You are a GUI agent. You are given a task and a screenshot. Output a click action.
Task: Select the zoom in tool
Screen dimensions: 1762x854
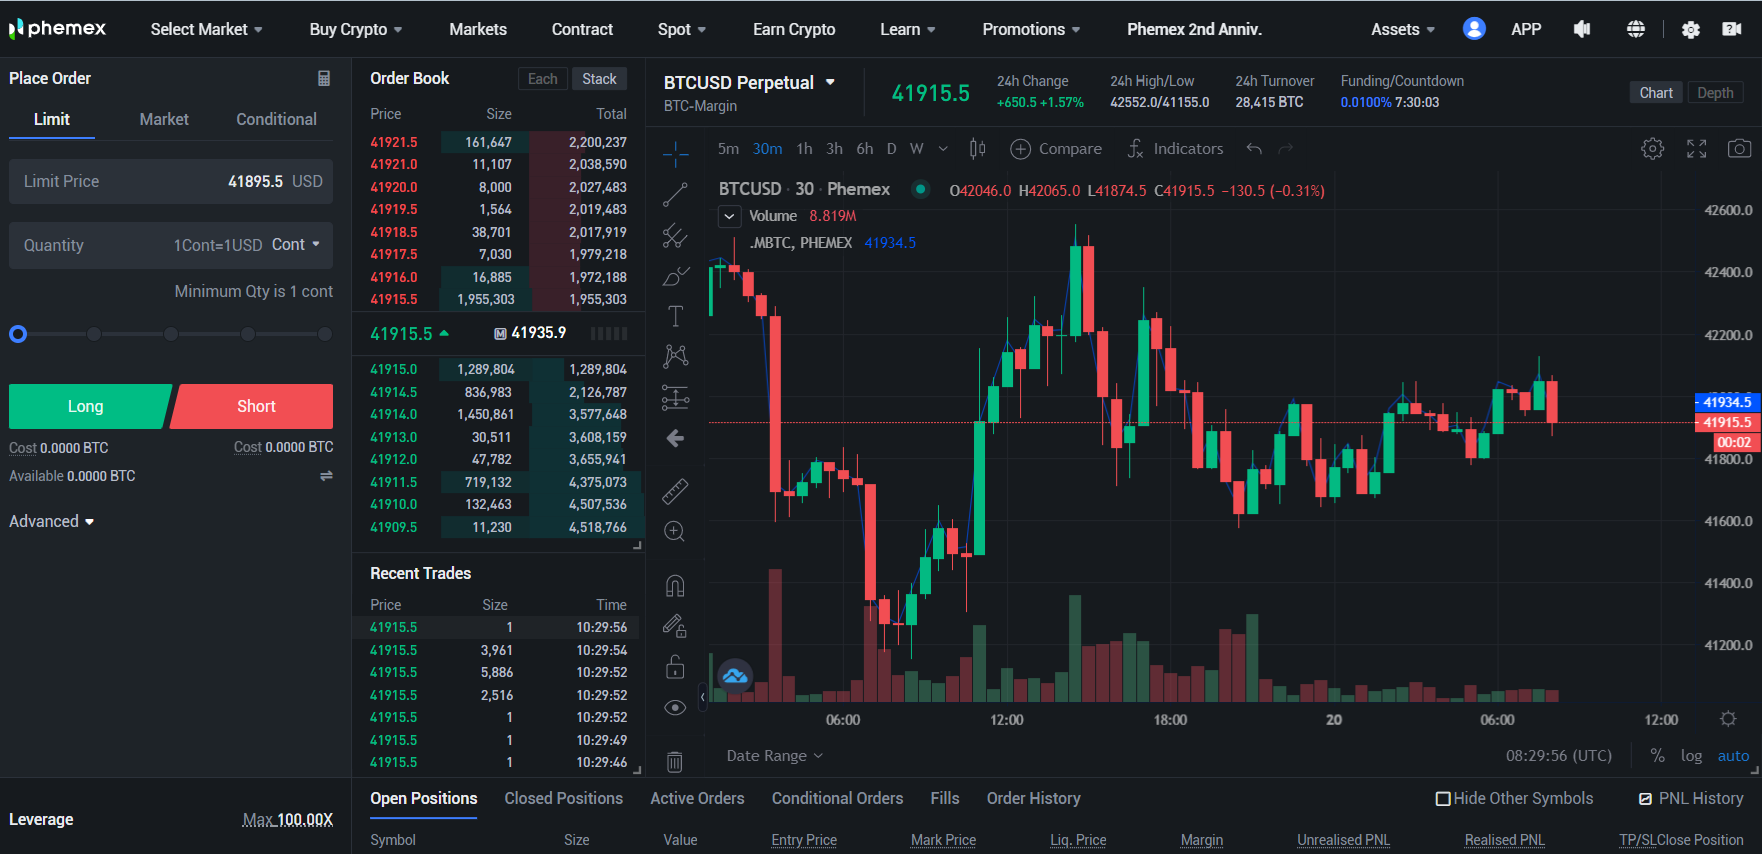(x=675, y=531)
